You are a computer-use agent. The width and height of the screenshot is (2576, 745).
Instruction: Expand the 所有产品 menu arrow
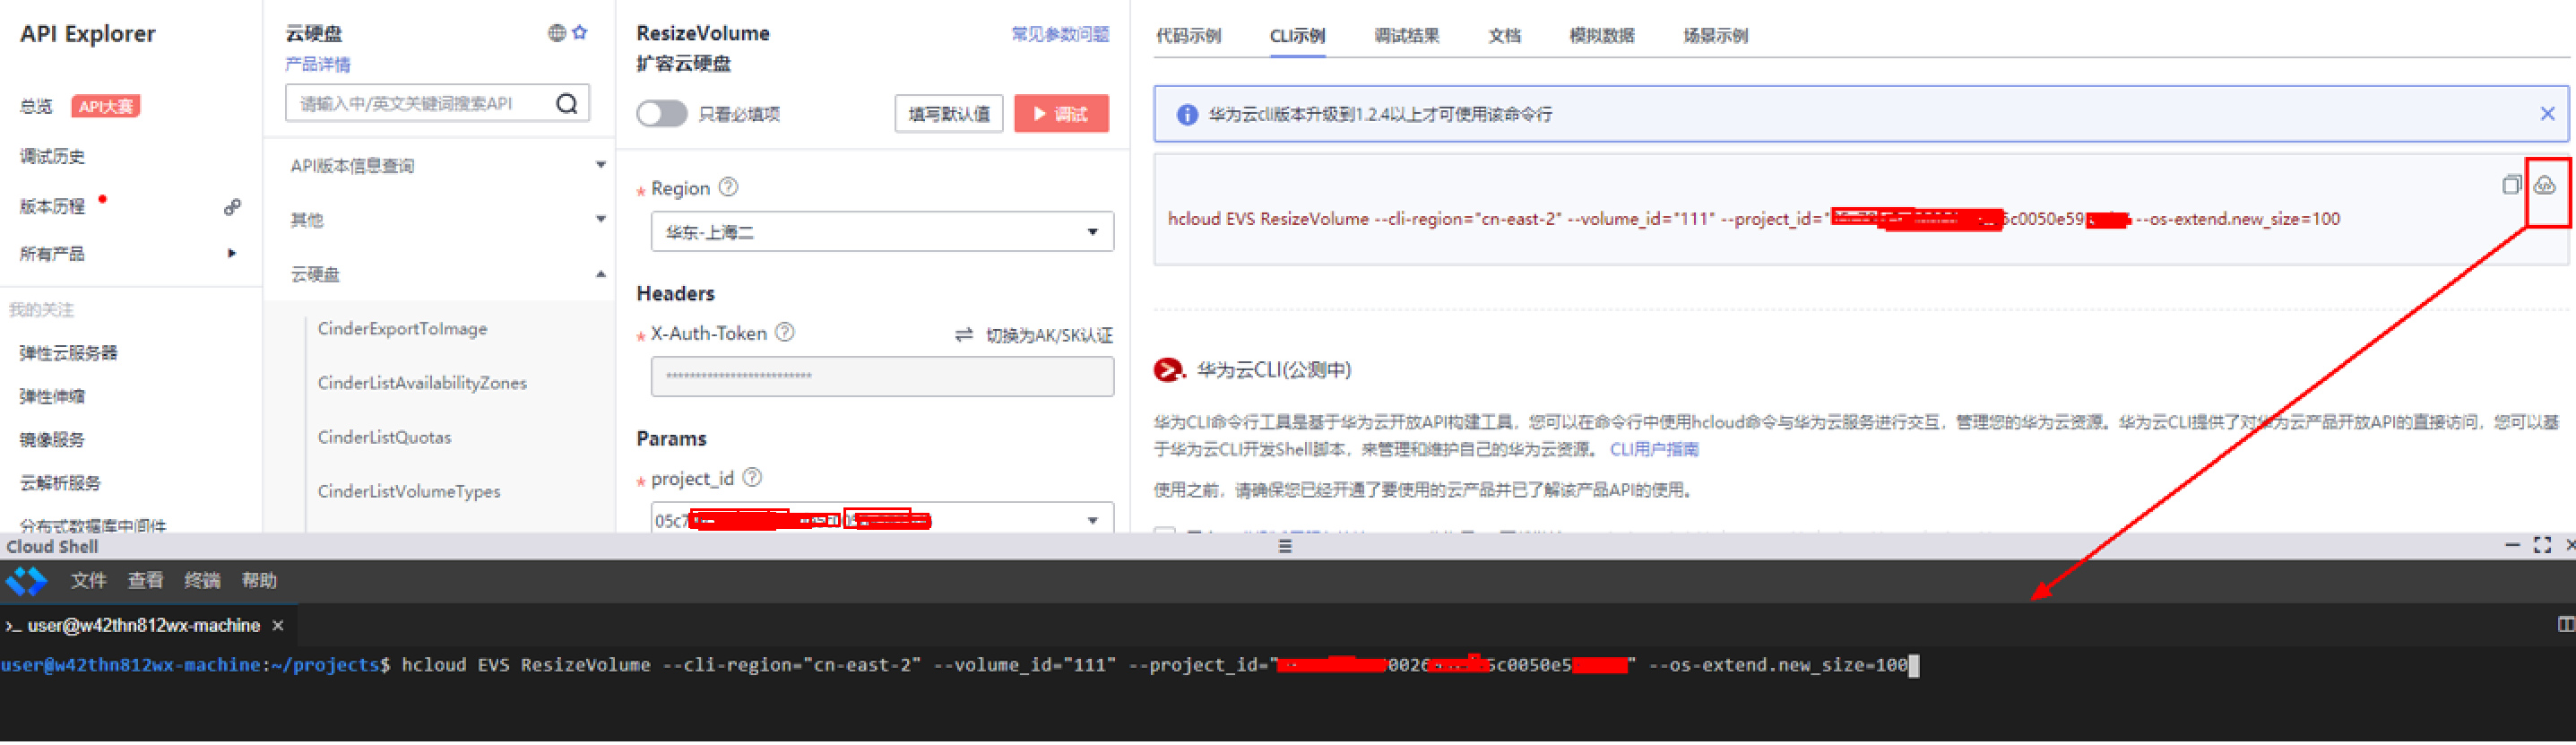232,254
